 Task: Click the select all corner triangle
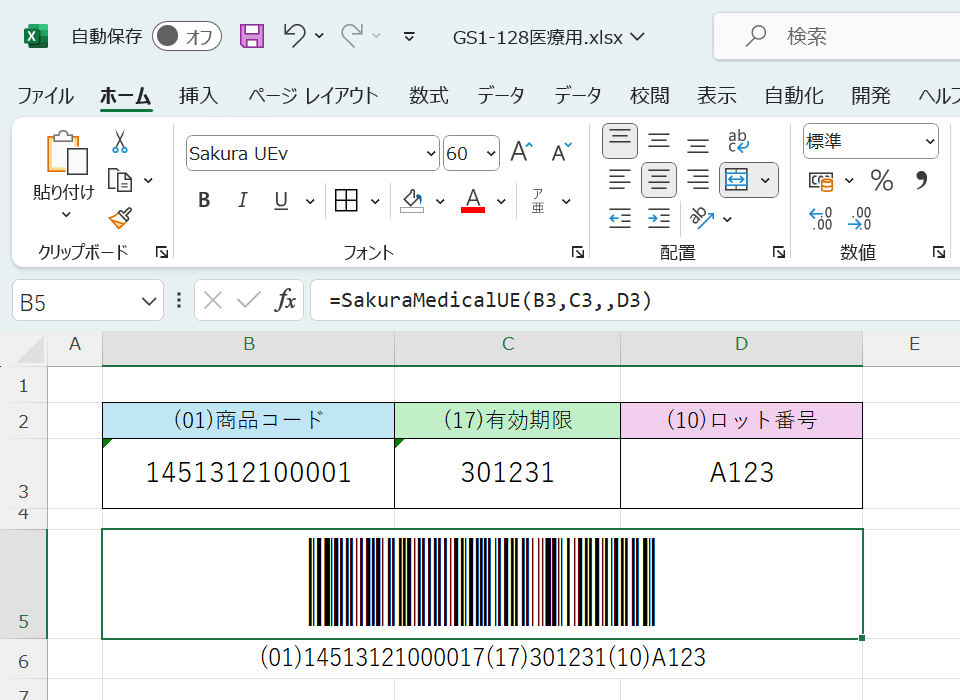point(29,350)
